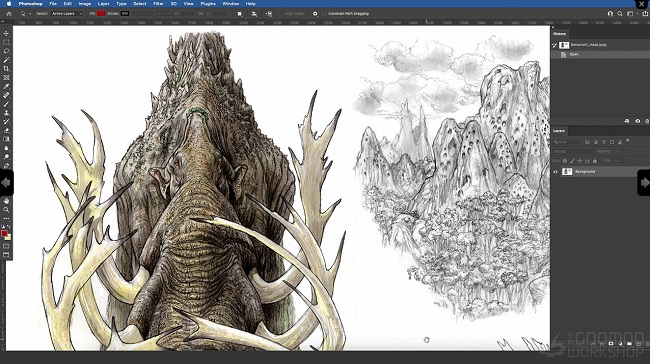Viewport: 650px width, 364px height.
Task: Open the red foreground color swatch
Action: tap(4, 233)
